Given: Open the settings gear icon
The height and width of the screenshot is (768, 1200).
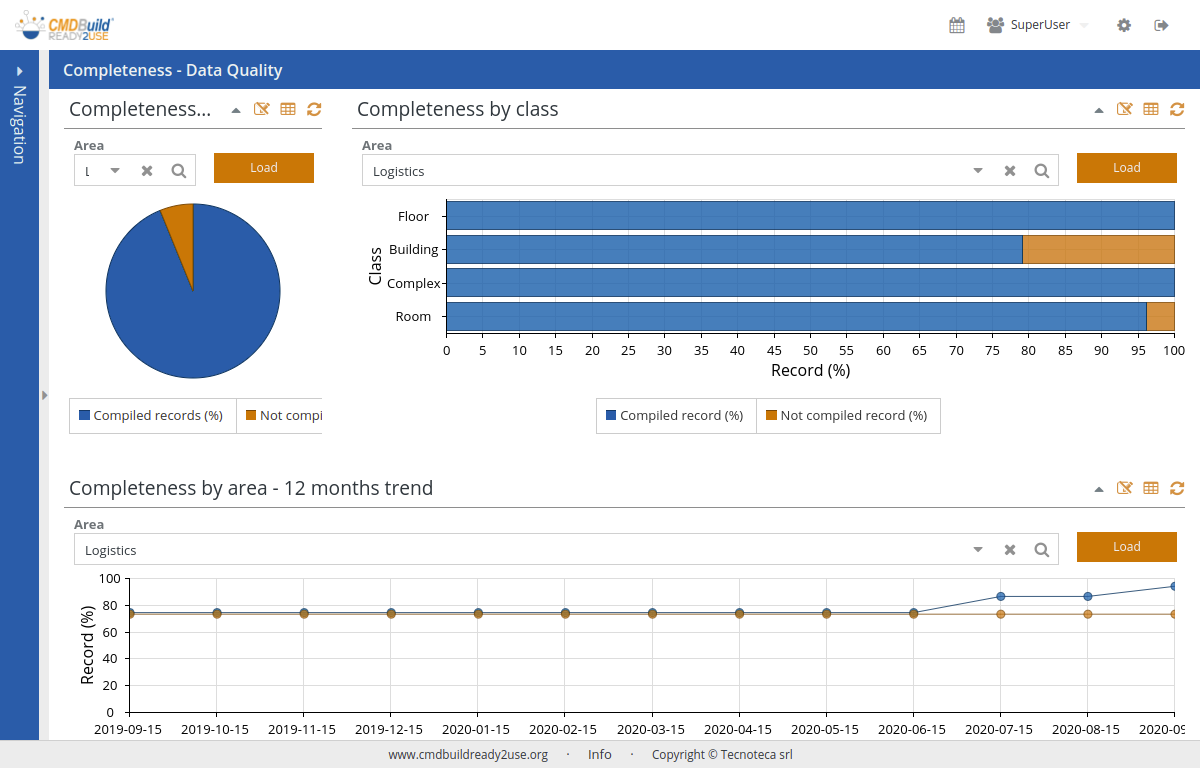Looking at the screenshot, I should pos(1124,25).
